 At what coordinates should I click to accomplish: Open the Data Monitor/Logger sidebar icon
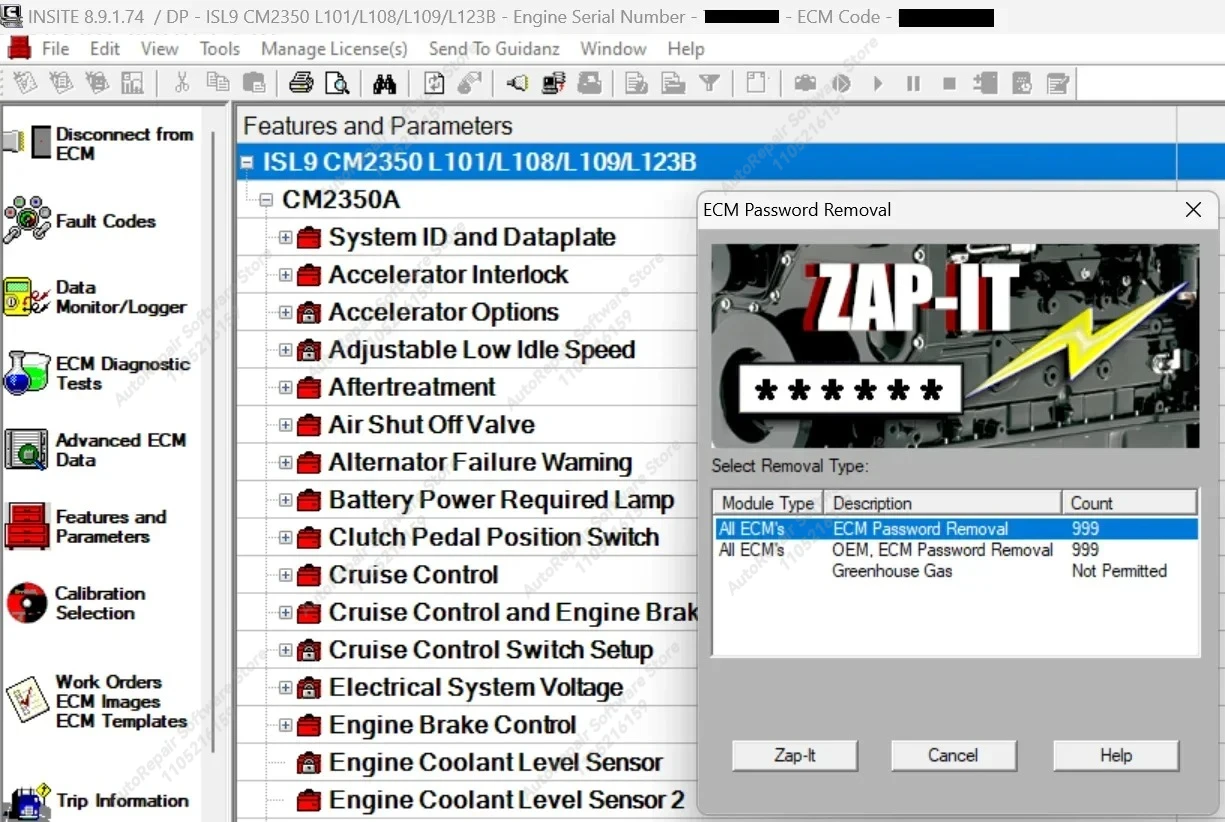tap(27, 297)
